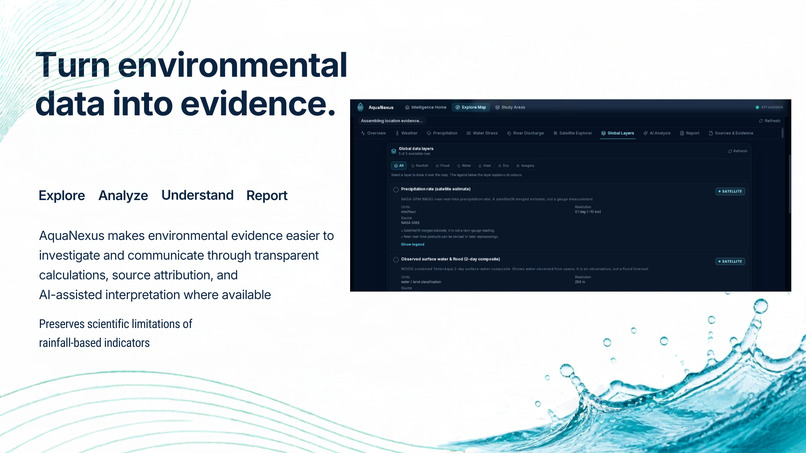Click 'Observed surface water & flood' layer title
806x453 pixels.
(x=450, y=259)
